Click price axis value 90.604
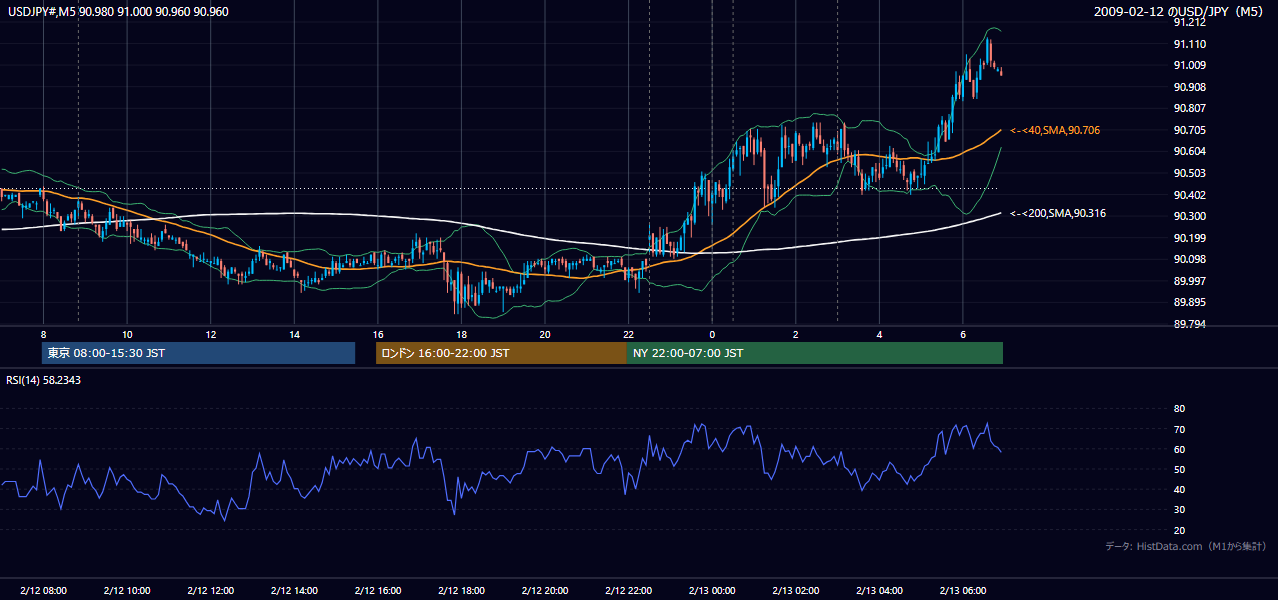Screen dimensions: 1278x600 coord(1189,151)
